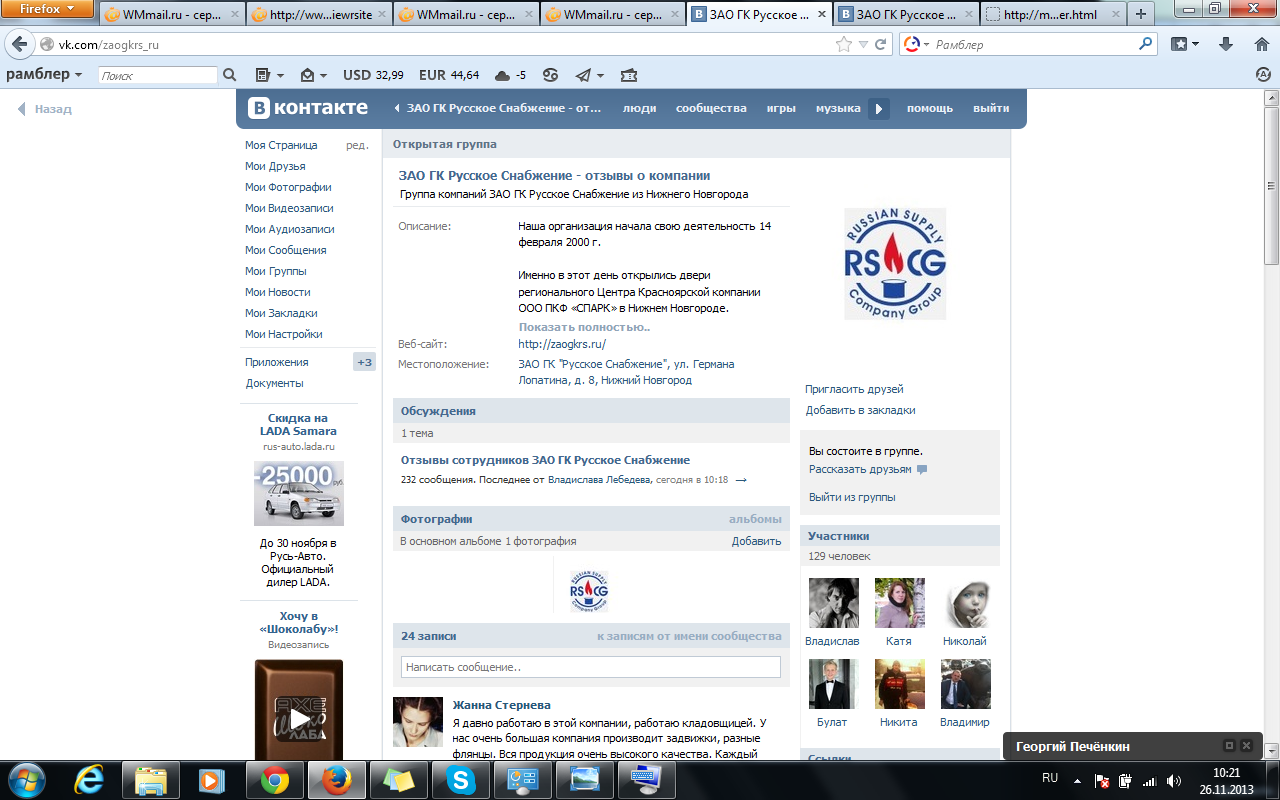Image resolution: width=1280 pixels, height=800 pixels.
Task: Open member Булат's avatar
Action: pyautogui.click(x=832, y=684)
